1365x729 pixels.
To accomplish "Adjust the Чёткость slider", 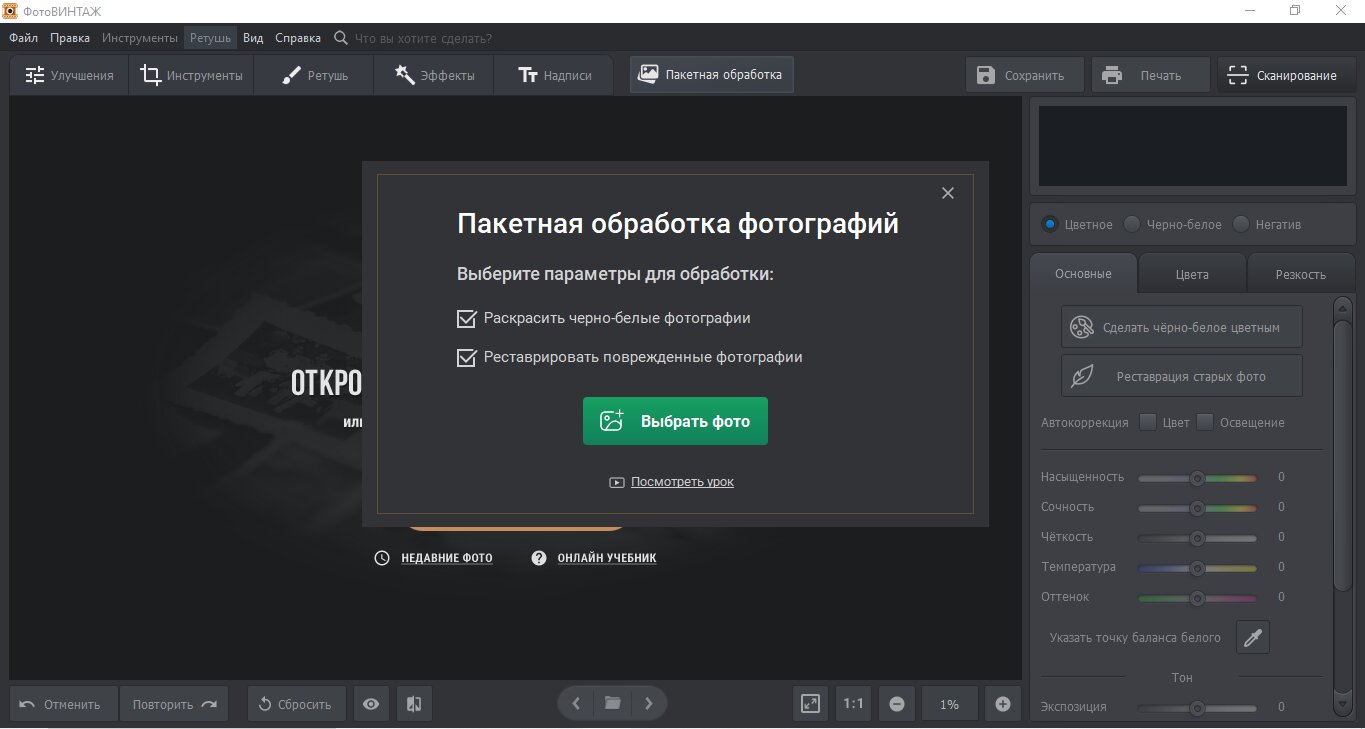I will (1197, 538).
